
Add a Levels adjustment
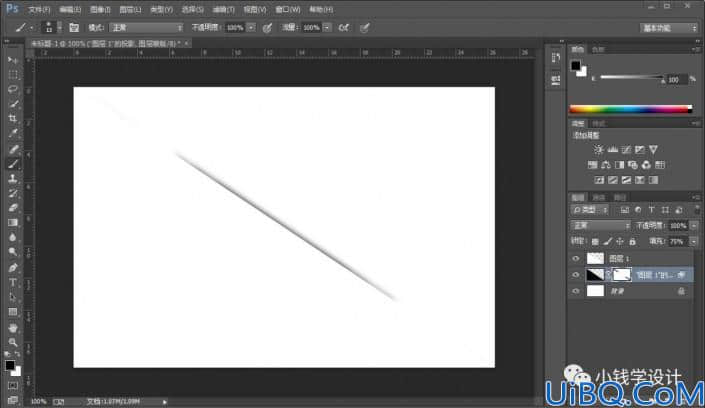coord(612,149)
